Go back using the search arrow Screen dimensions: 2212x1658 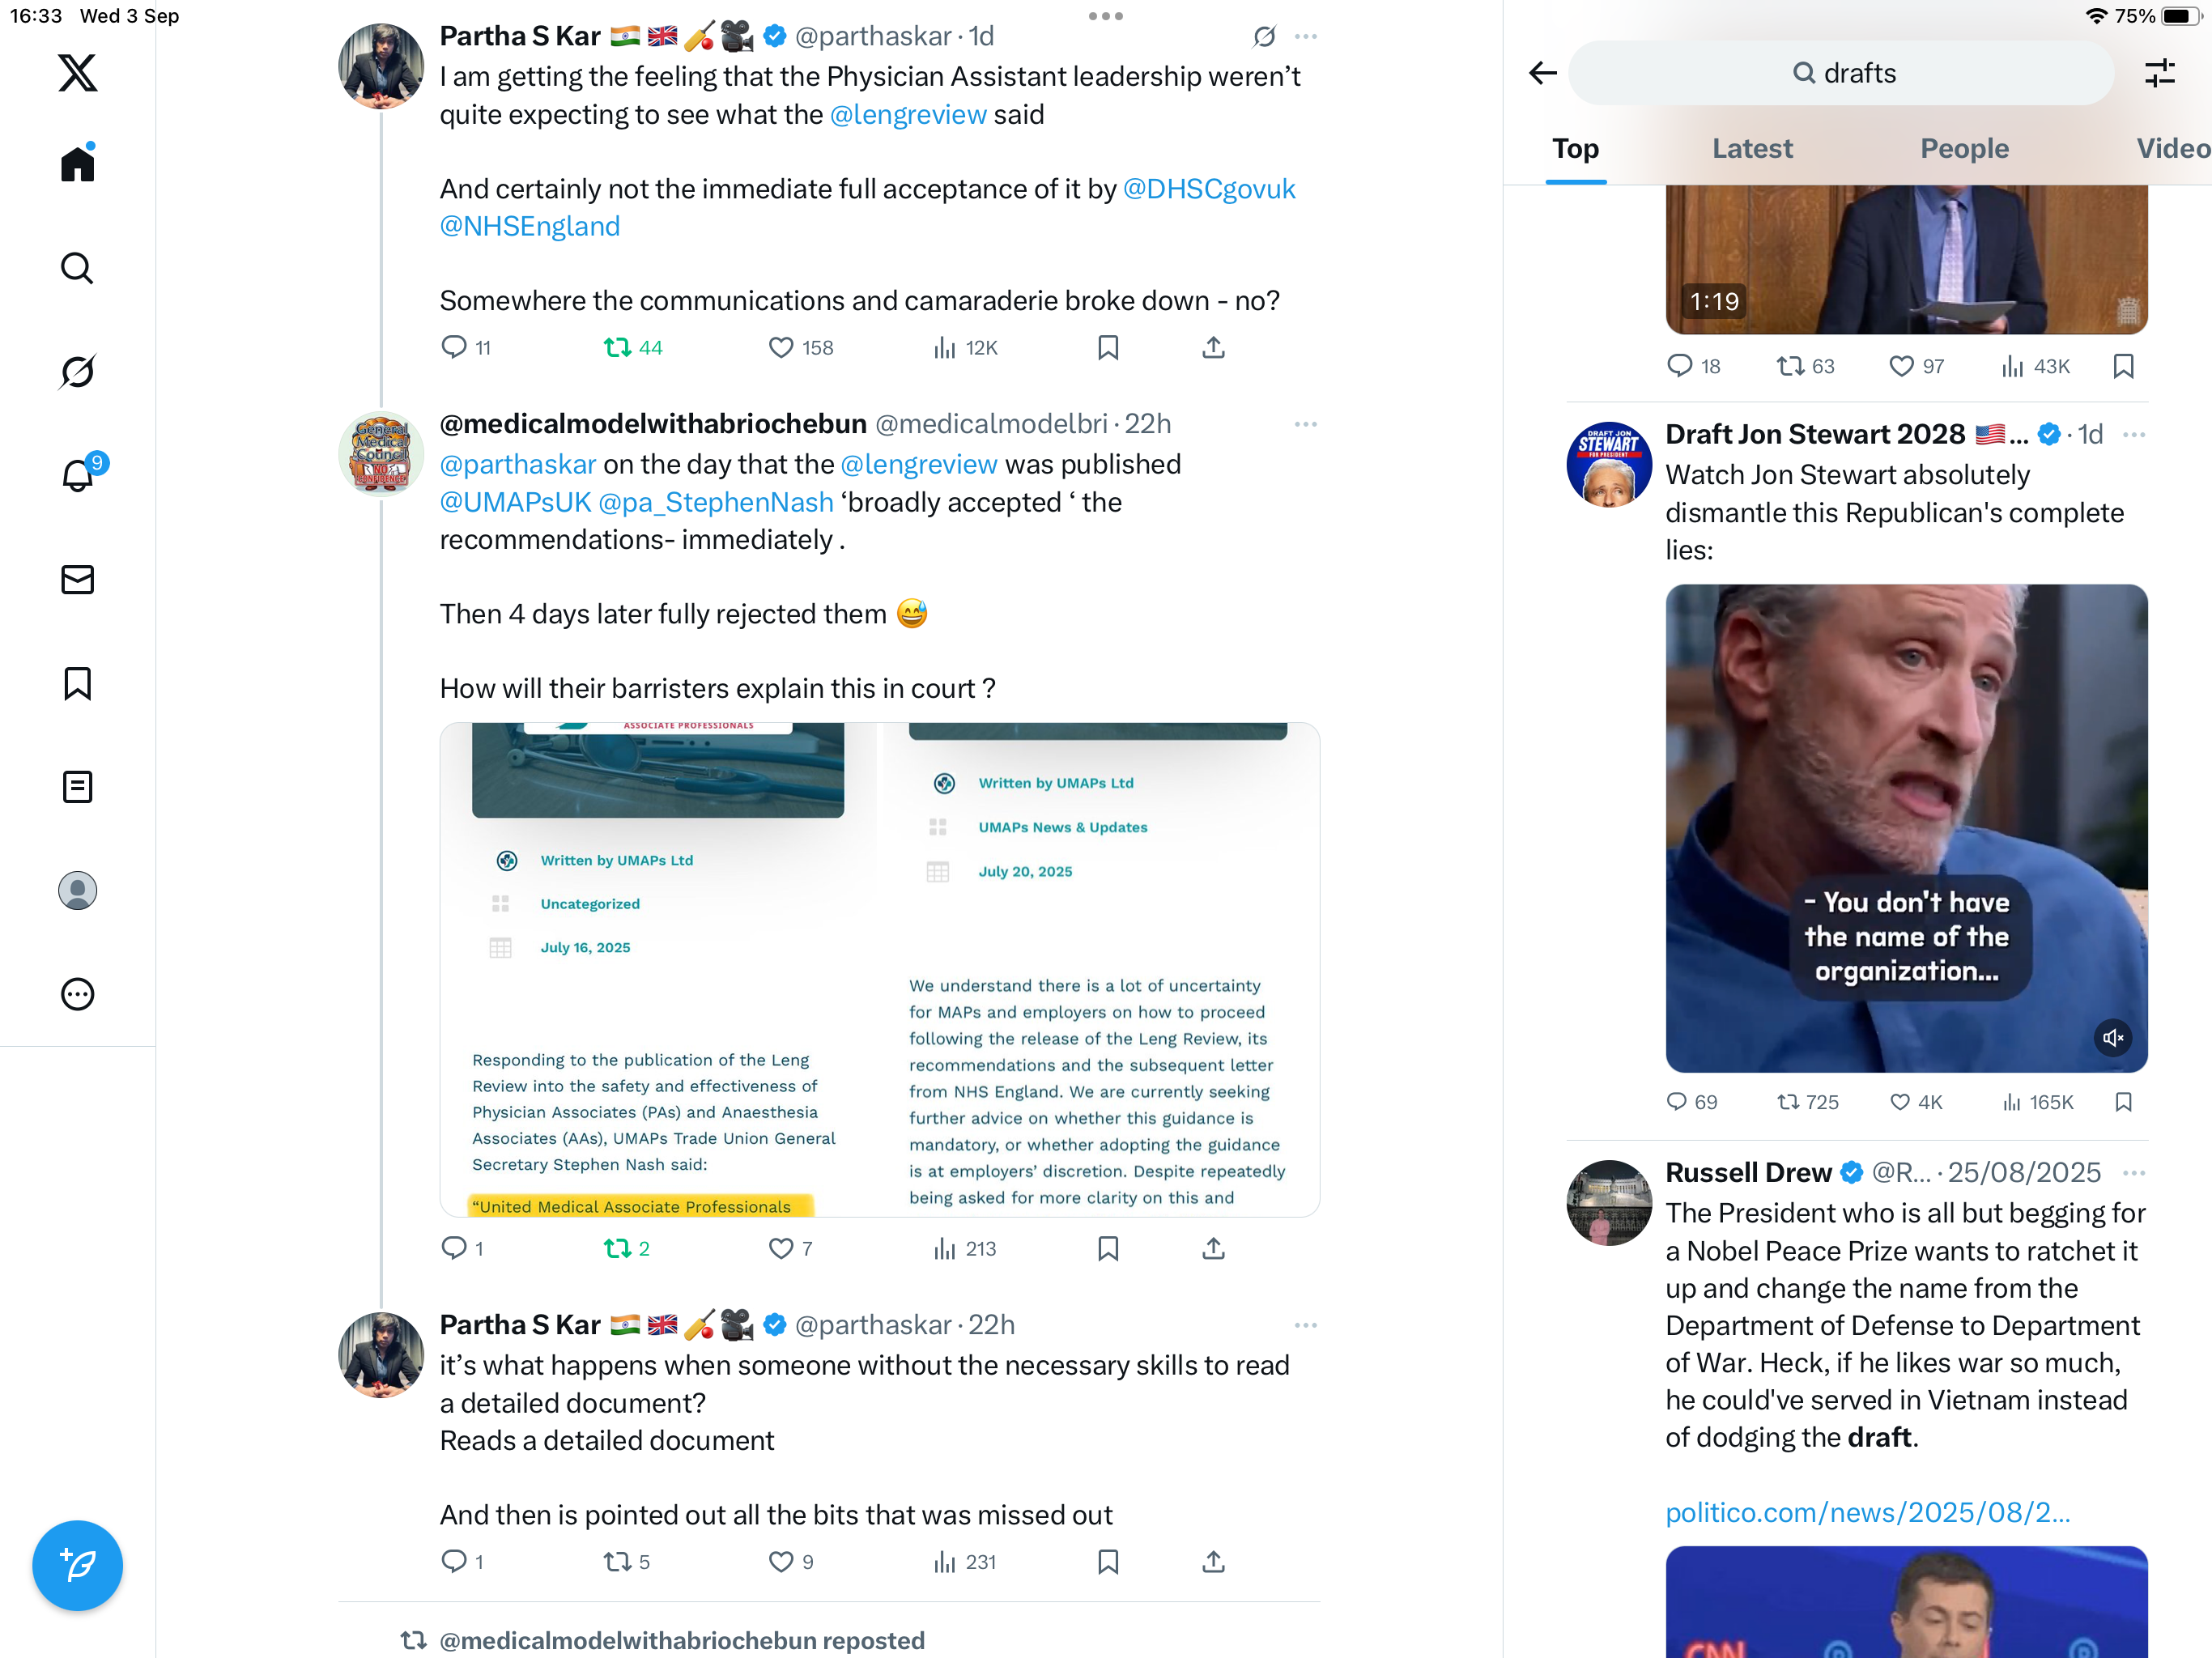(1543, 73)
